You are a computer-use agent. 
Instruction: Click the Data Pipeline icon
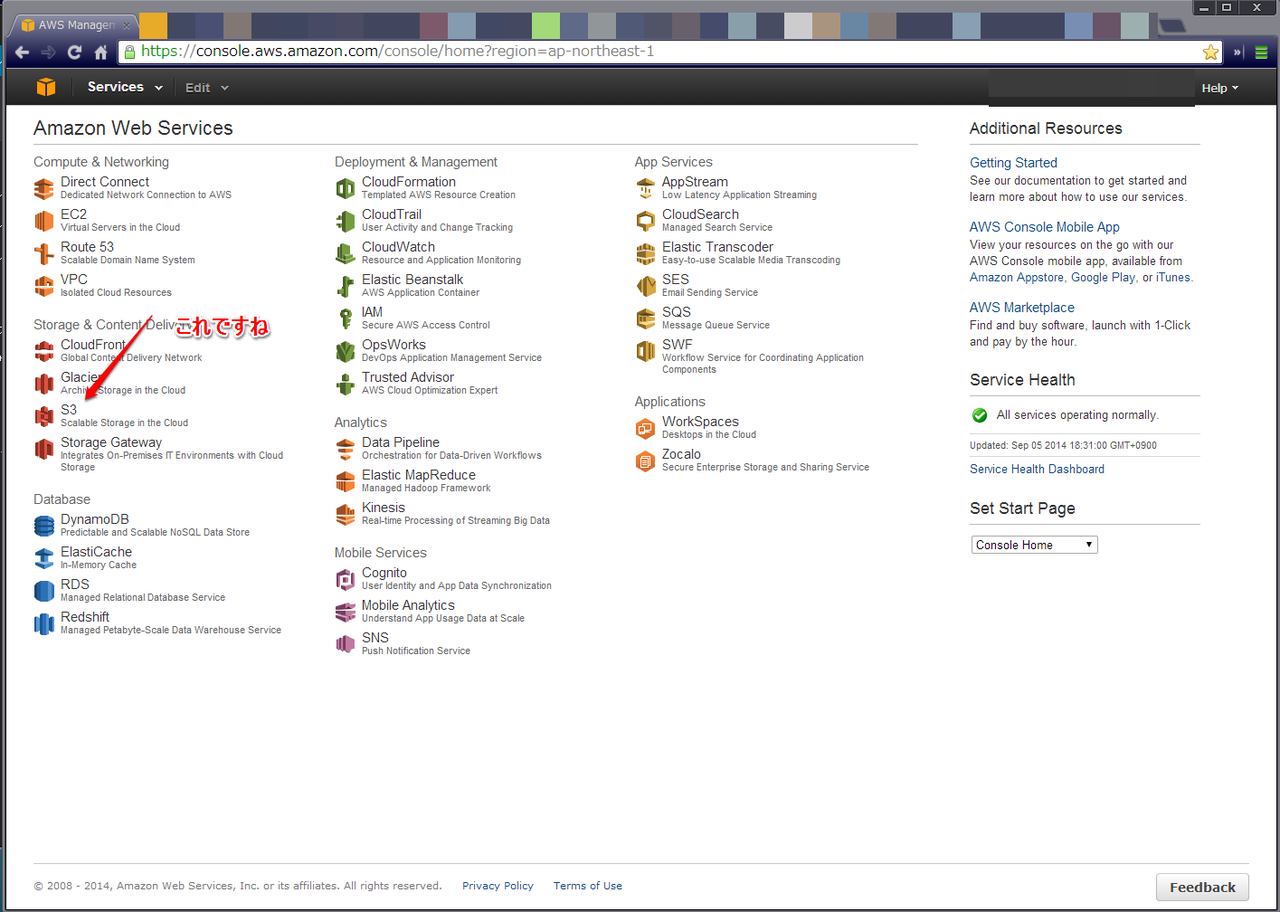[345, 449]
